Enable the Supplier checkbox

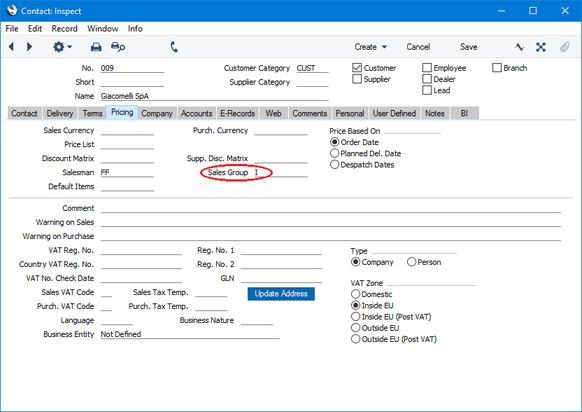pos(357,79)
